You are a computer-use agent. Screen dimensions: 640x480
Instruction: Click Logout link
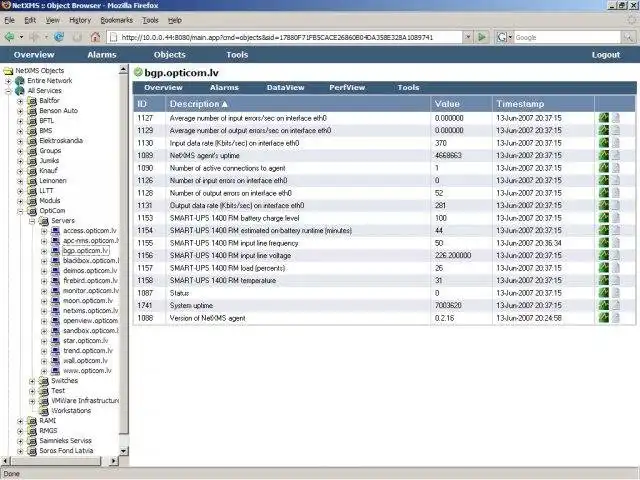(606, 55)
